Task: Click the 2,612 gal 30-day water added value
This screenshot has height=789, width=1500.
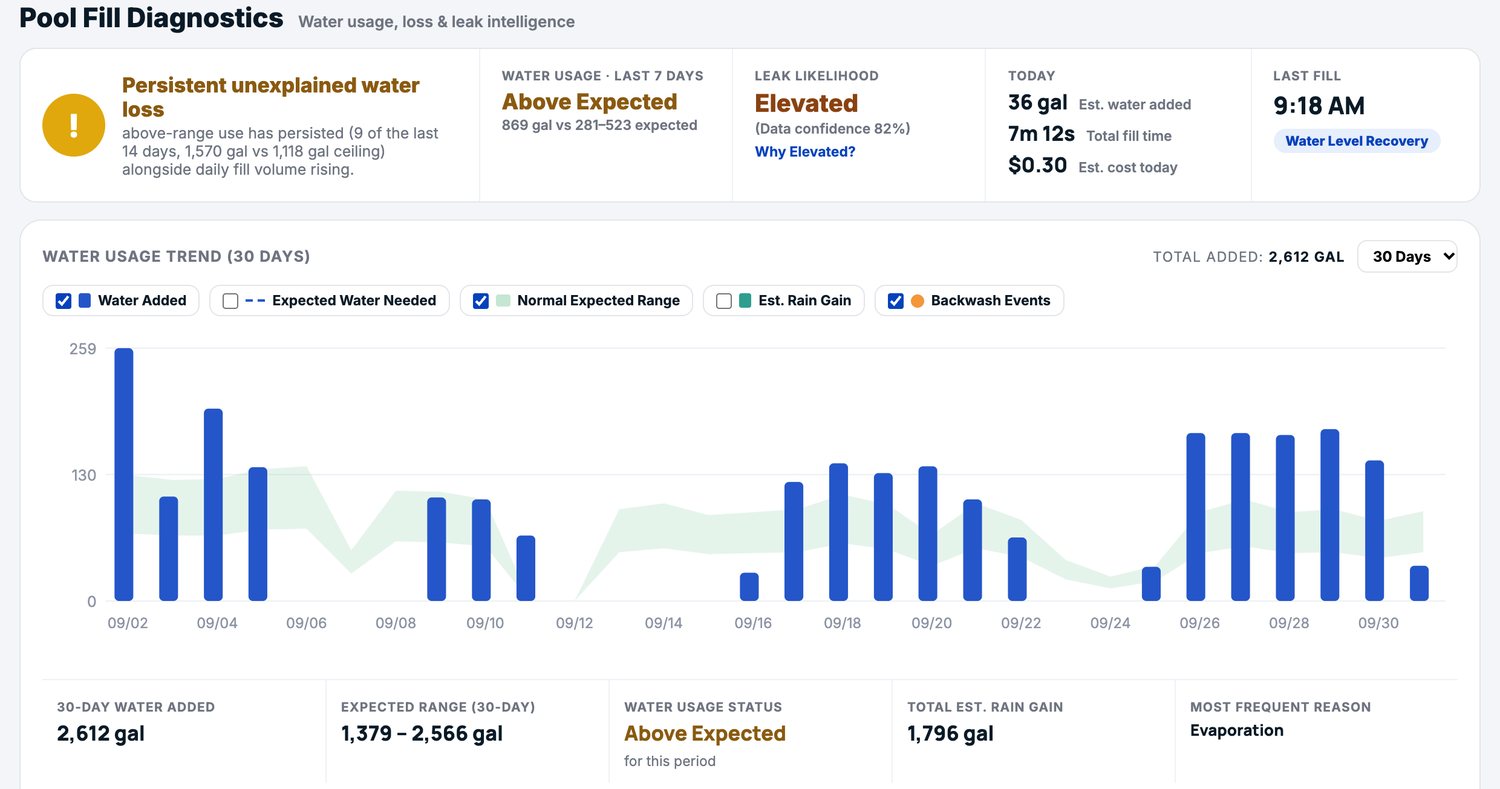Action: coord(101,734)
